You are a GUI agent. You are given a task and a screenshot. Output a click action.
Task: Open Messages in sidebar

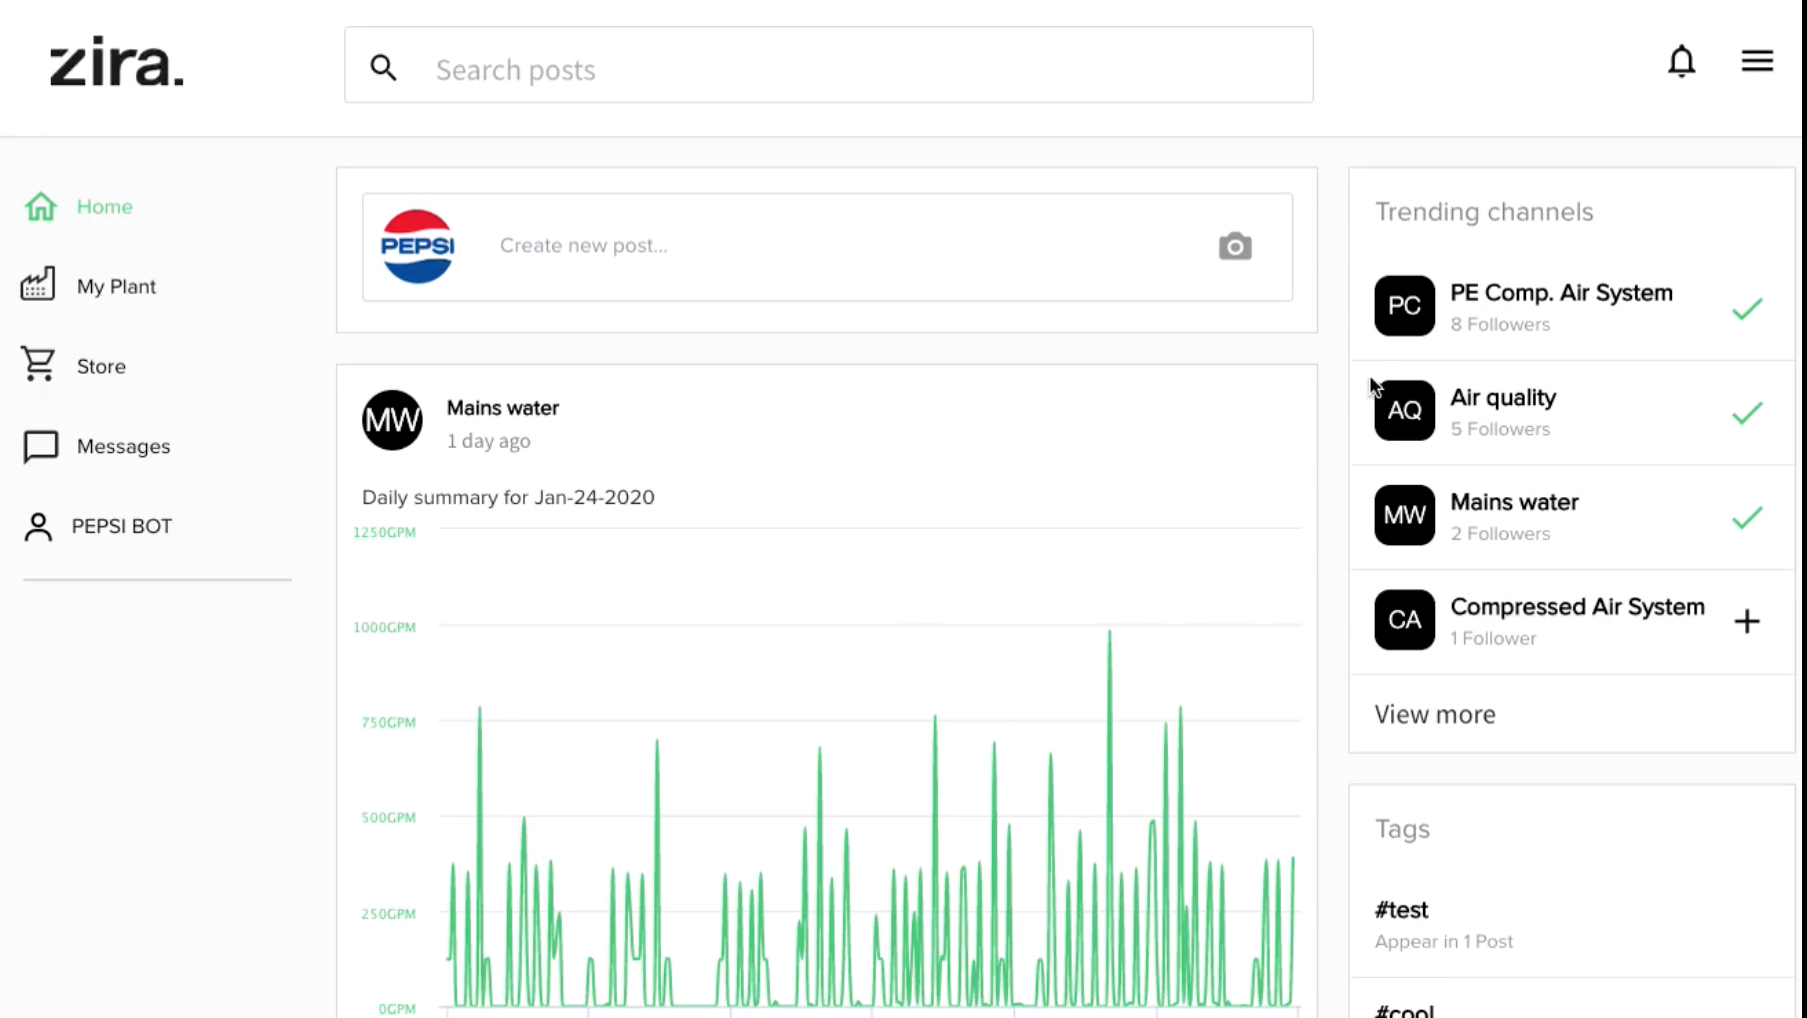tap(123, 447)
